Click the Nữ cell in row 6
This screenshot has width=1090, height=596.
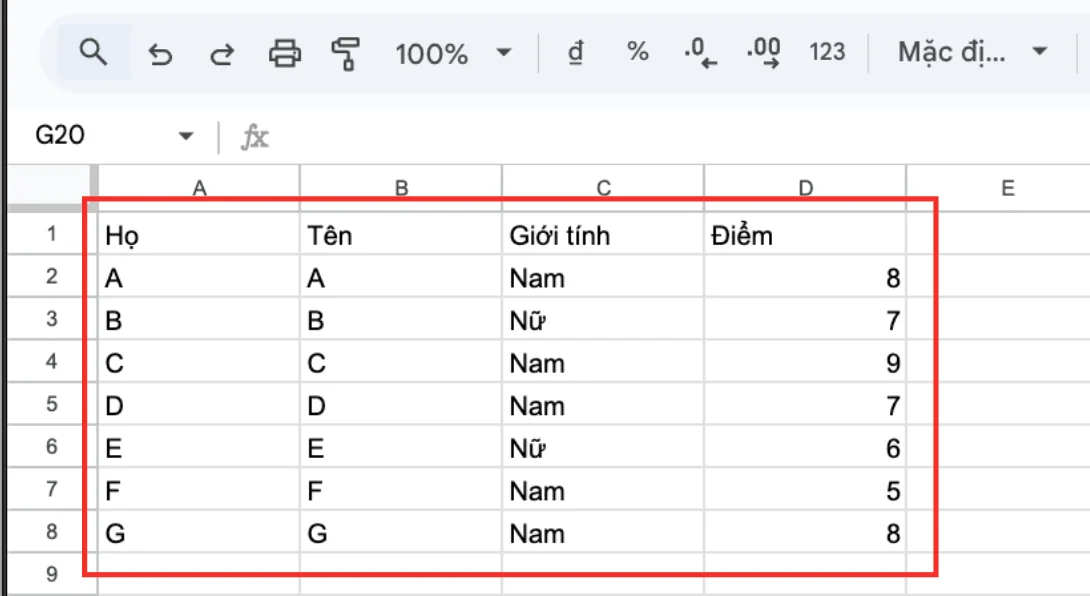pyautogui.click(x=603, y=446)
